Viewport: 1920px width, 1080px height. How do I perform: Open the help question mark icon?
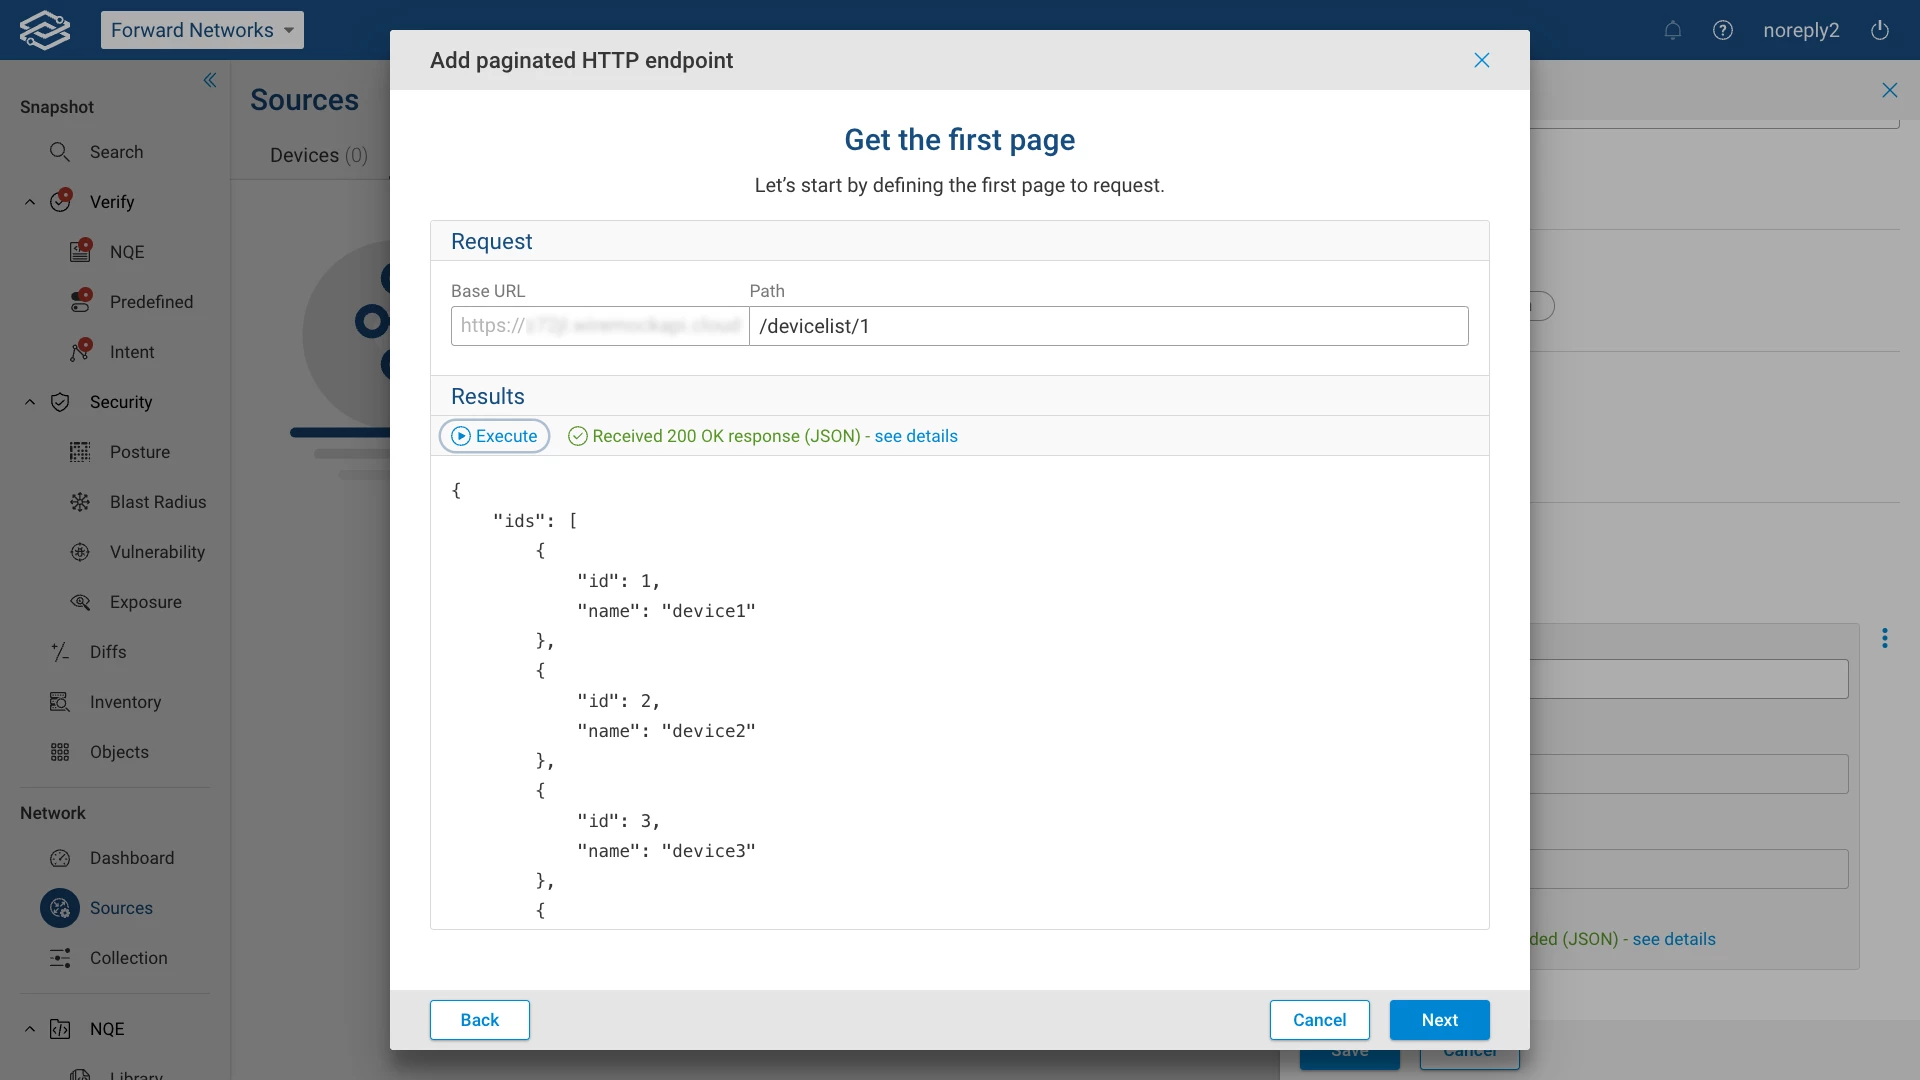tap(1722, 30)
